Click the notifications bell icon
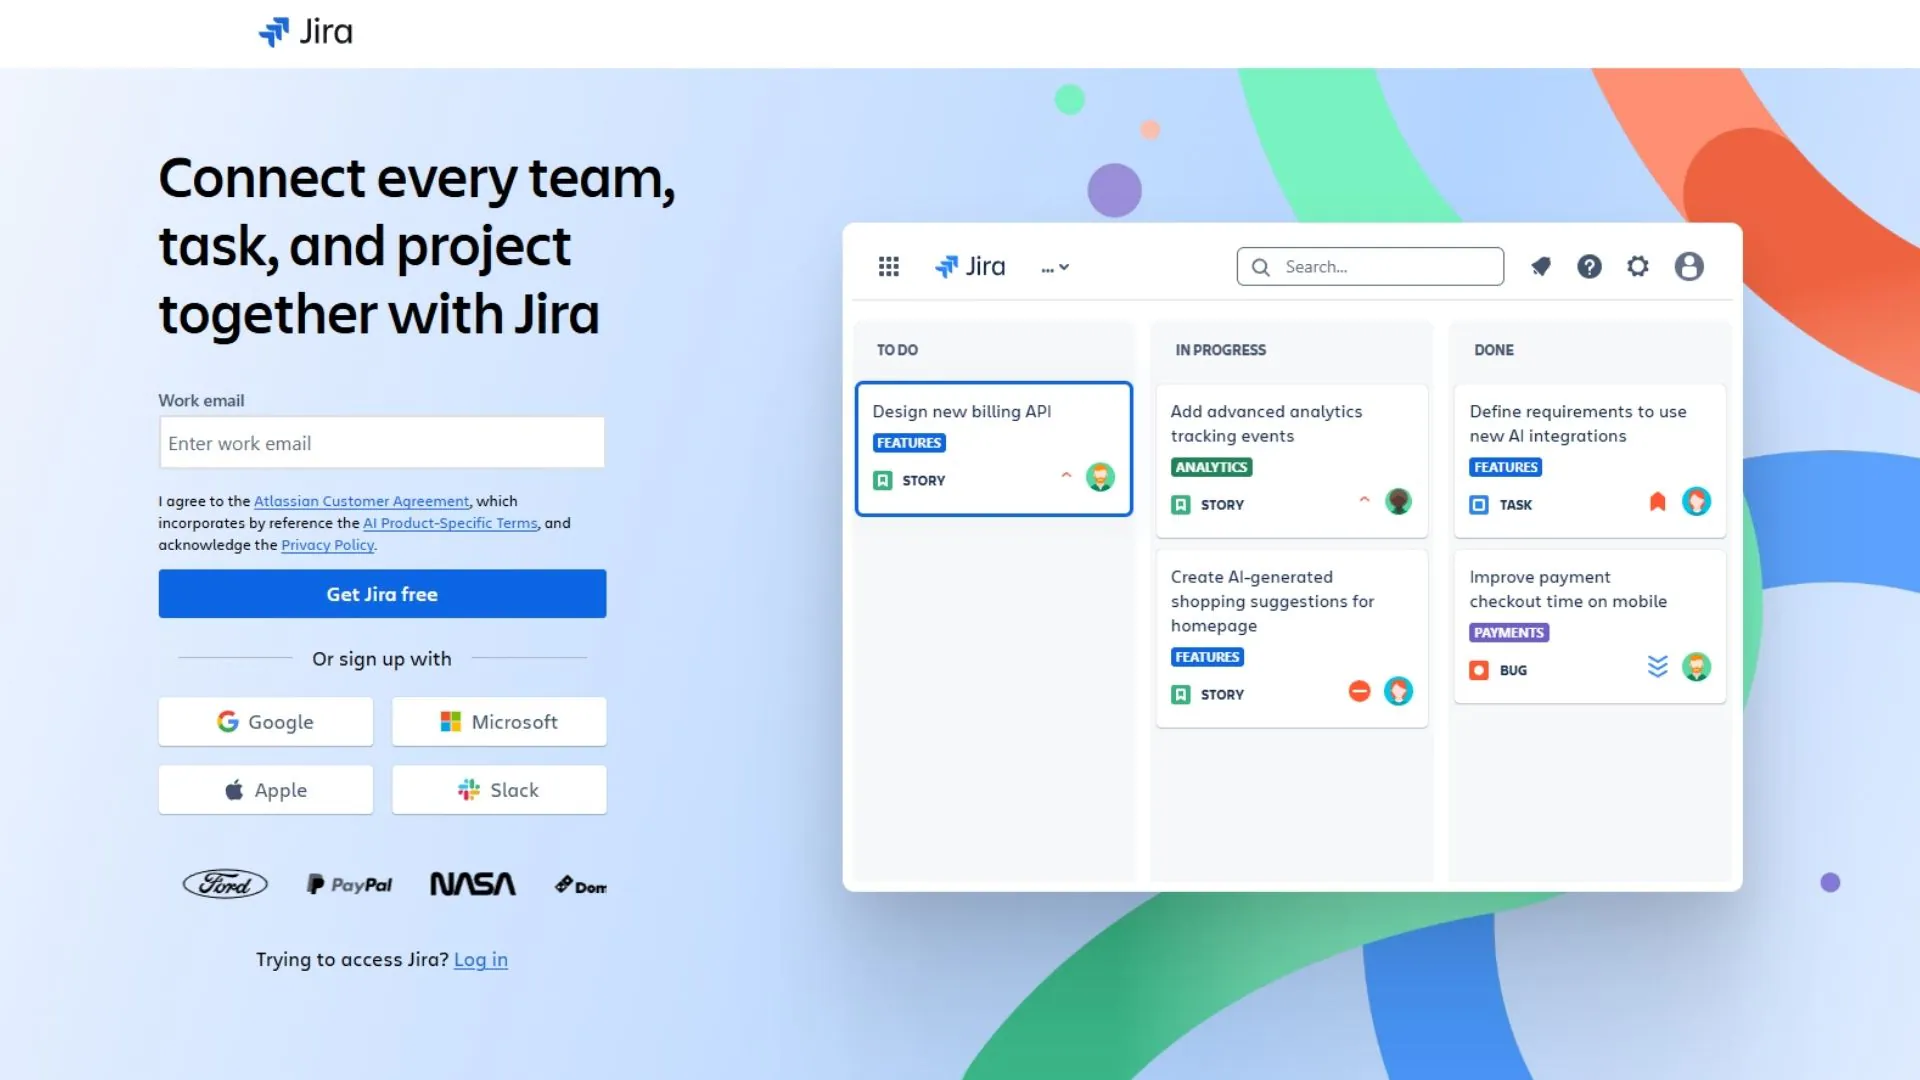The width and height of the screenshot is (1920, 1080). coord(1539,265)
